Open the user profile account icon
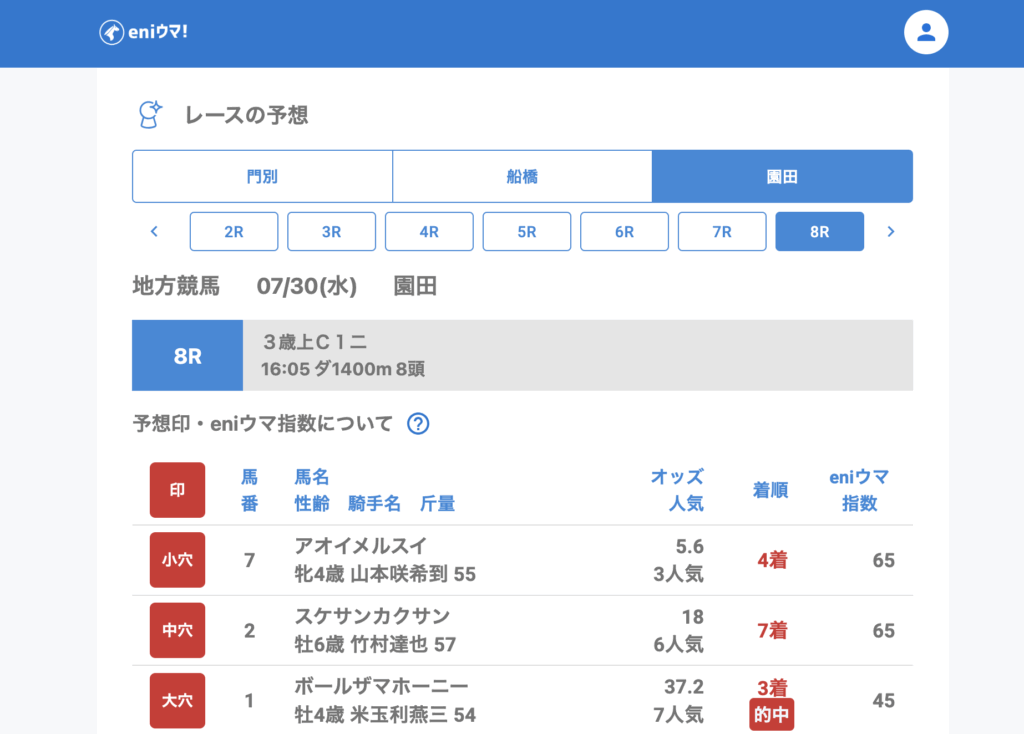The width and height of the screenshot is (1024, 734). pos(925,32)
